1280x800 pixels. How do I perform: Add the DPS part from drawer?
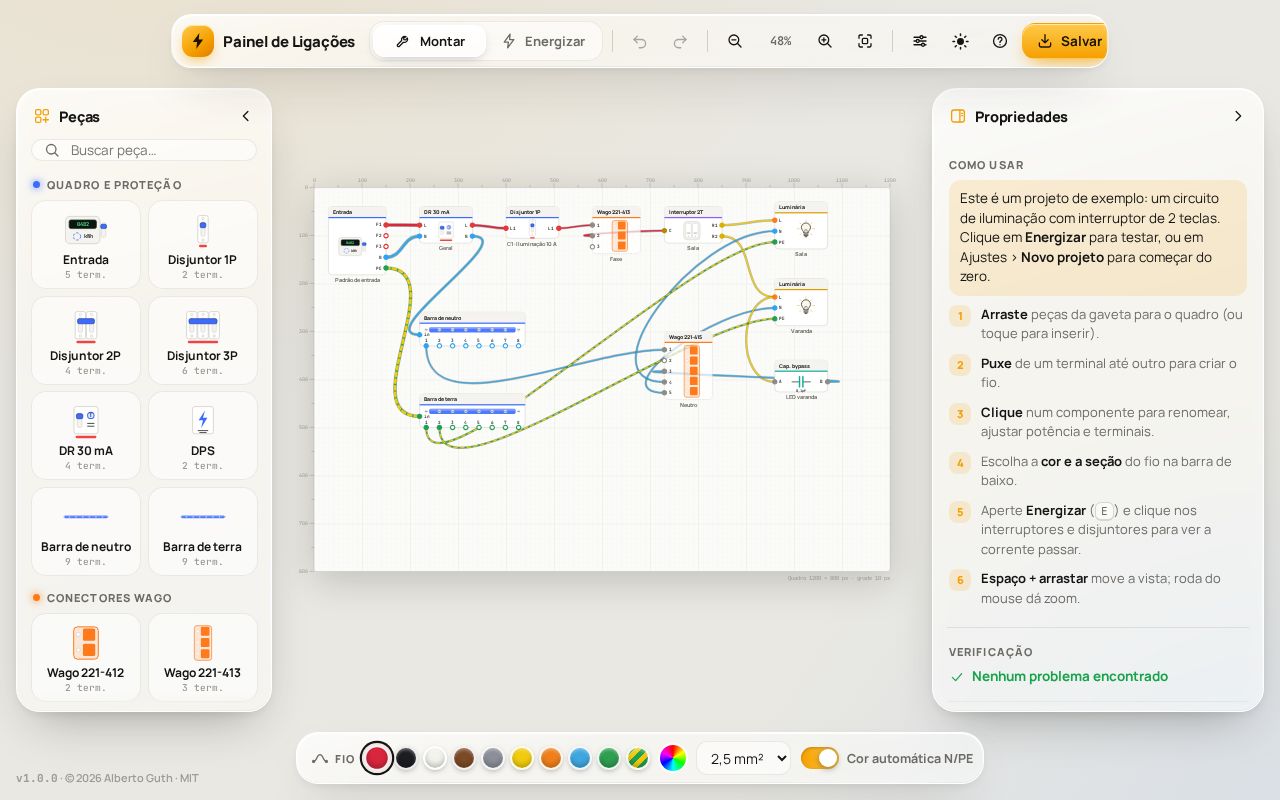203,436
